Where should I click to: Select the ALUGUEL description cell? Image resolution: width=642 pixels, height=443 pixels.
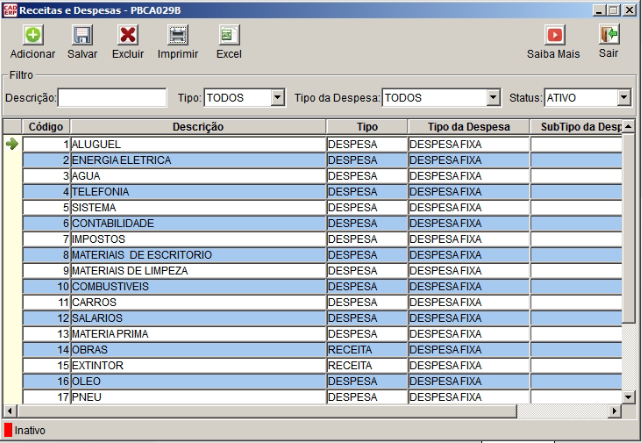click(x=198, y=144)
